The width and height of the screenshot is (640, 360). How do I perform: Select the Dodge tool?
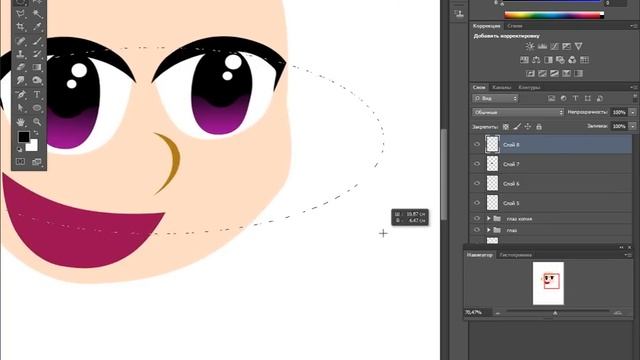click(x=37, y=80)
